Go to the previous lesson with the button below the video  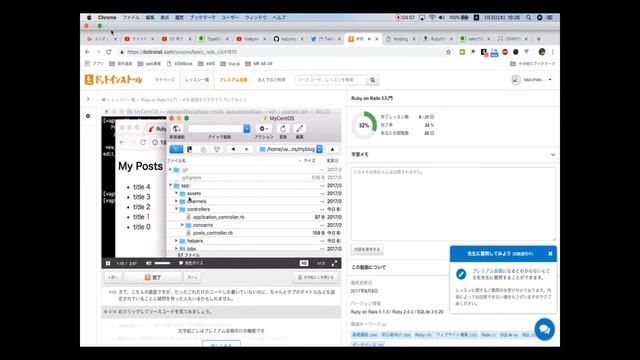pyautogui.click(x=113, y=278)
